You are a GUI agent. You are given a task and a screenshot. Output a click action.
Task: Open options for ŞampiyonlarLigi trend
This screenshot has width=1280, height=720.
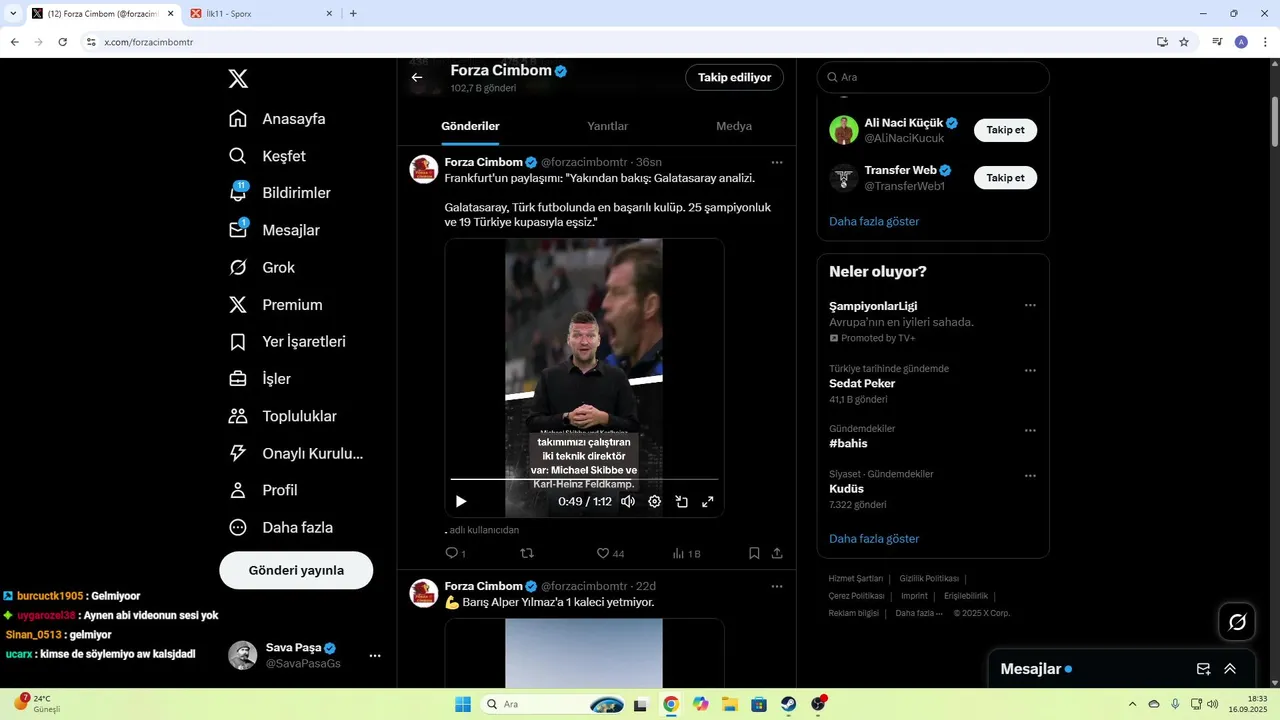[1030, 306]
